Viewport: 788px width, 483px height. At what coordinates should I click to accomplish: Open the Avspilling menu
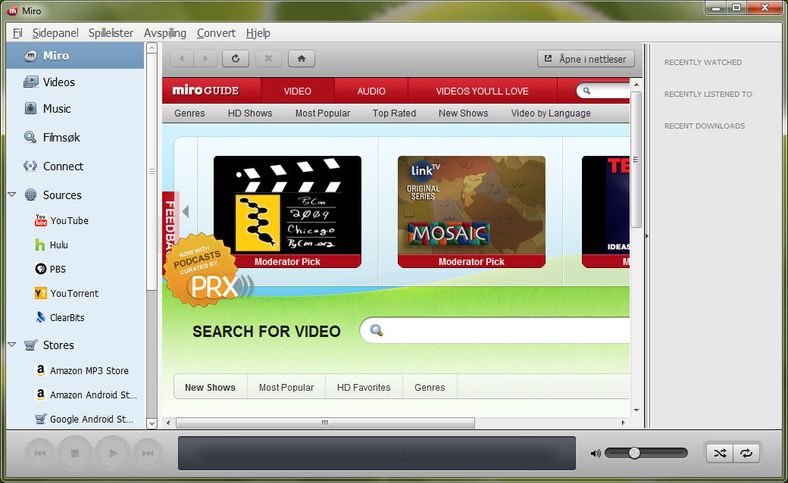[165, 33]
